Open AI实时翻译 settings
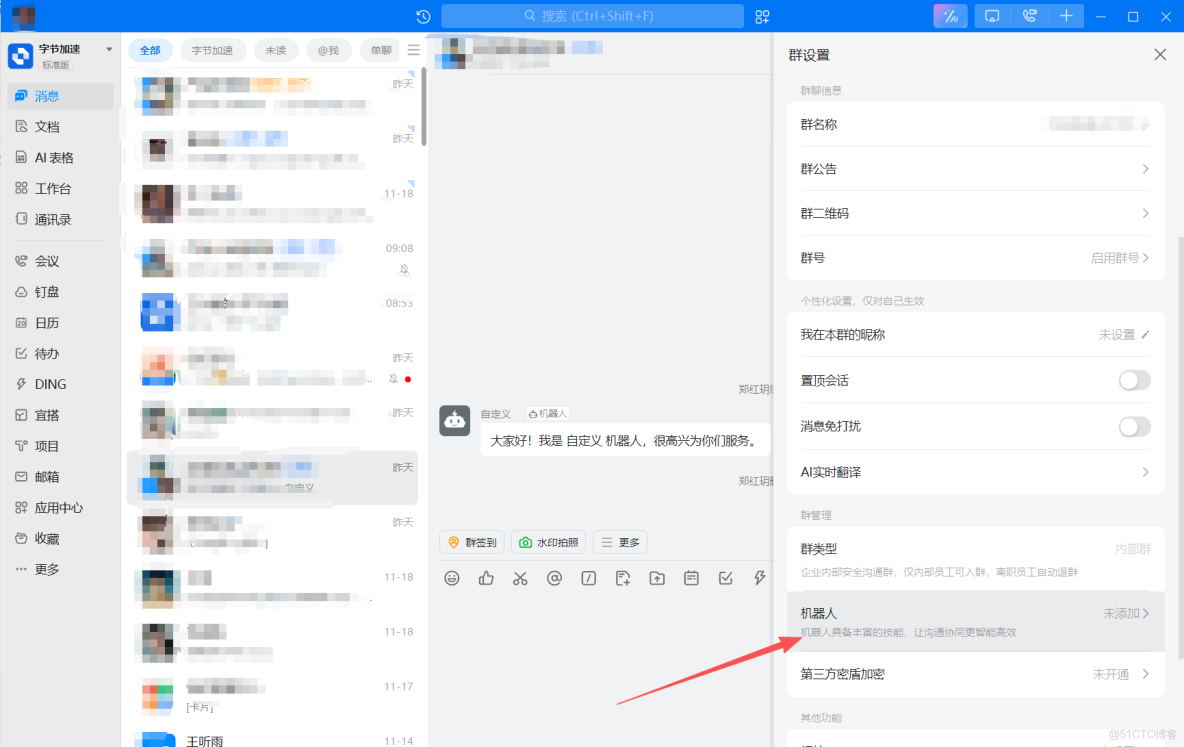 tap(975, 471)
